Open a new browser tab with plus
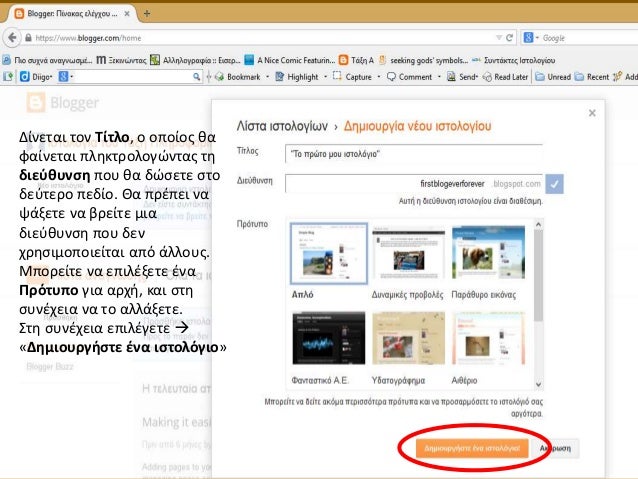The height and width of the screenshot is (479, 638). pos(146,14)
